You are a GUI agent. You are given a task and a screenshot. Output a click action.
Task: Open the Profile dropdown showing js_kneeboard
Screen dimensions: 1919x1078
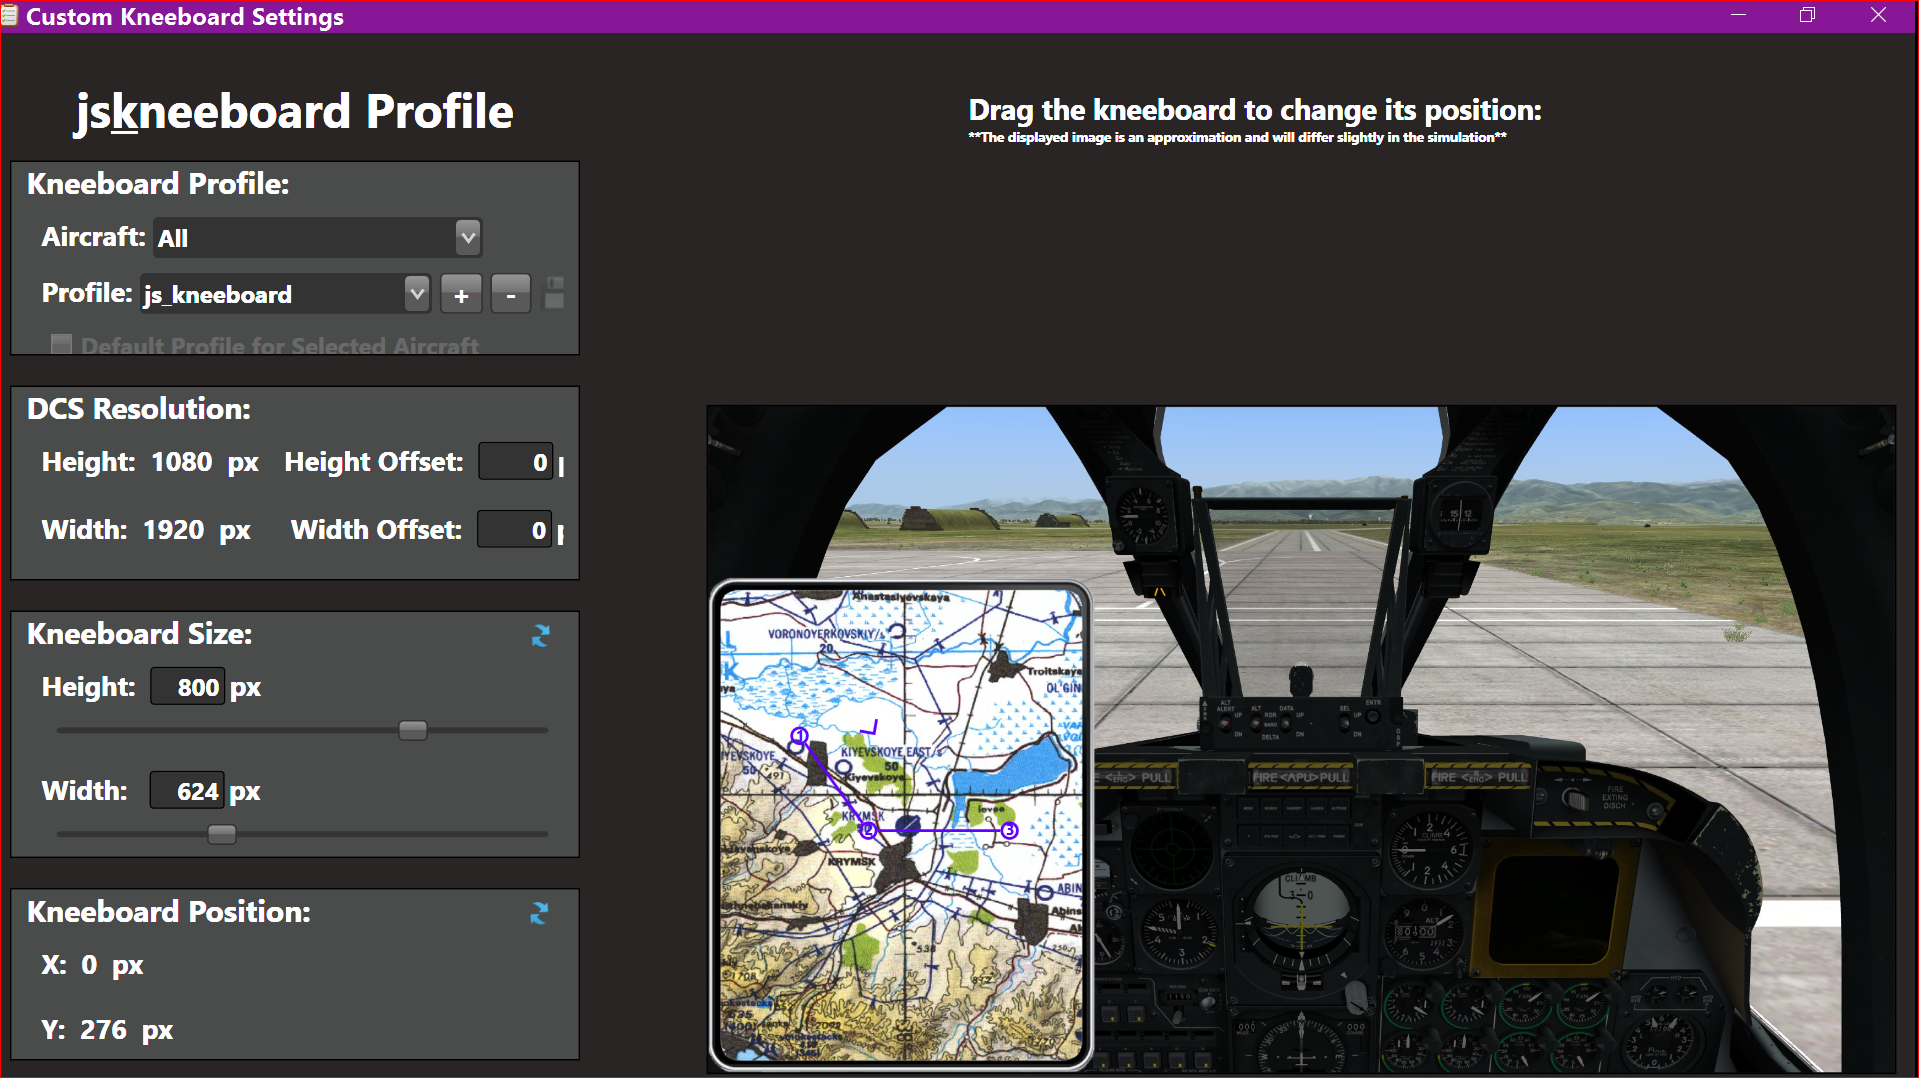(285, 294)
